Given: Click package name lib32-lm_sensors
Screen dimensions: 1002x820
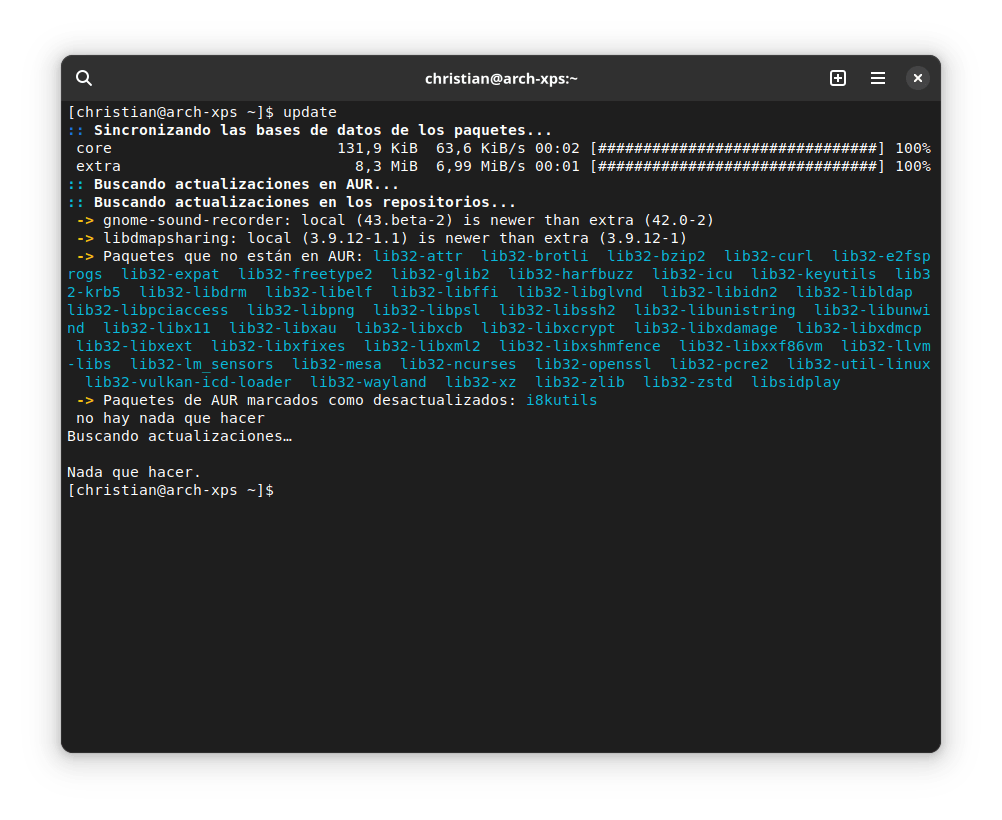Looking at the screenshot, I should 202,364.
